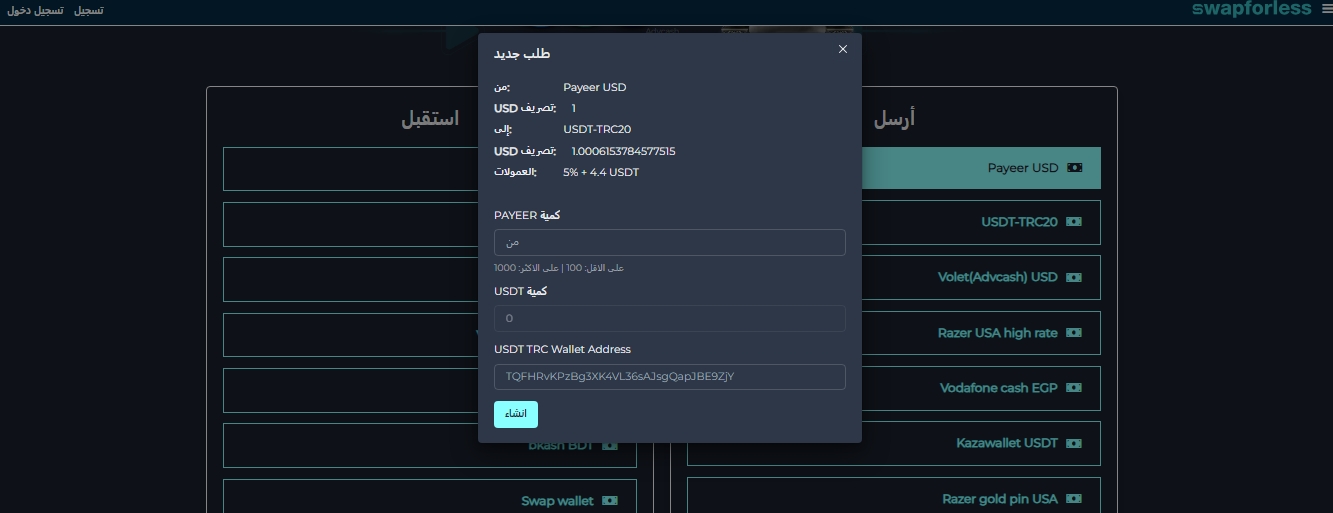This screenshot has width=1333, height=513.
Task: Select Payeer USD send option
Action: click(981, 168)
